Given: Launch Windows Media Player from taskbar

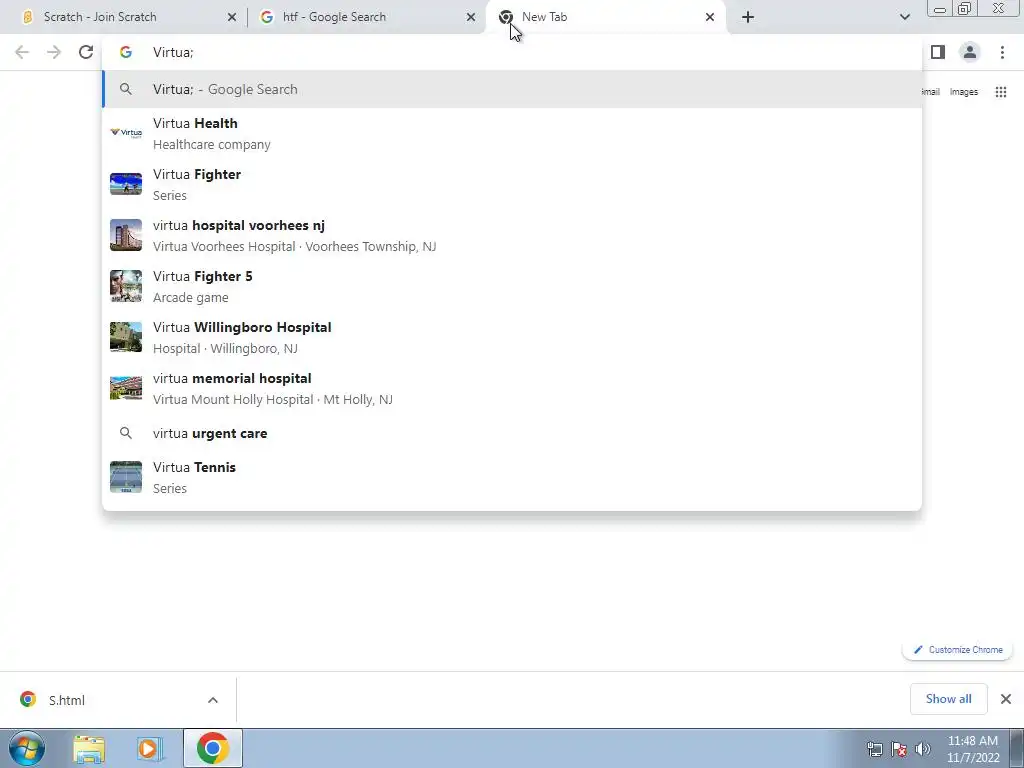Looking at the screenshot, I should pyautogui.click(x=150, y=749).
